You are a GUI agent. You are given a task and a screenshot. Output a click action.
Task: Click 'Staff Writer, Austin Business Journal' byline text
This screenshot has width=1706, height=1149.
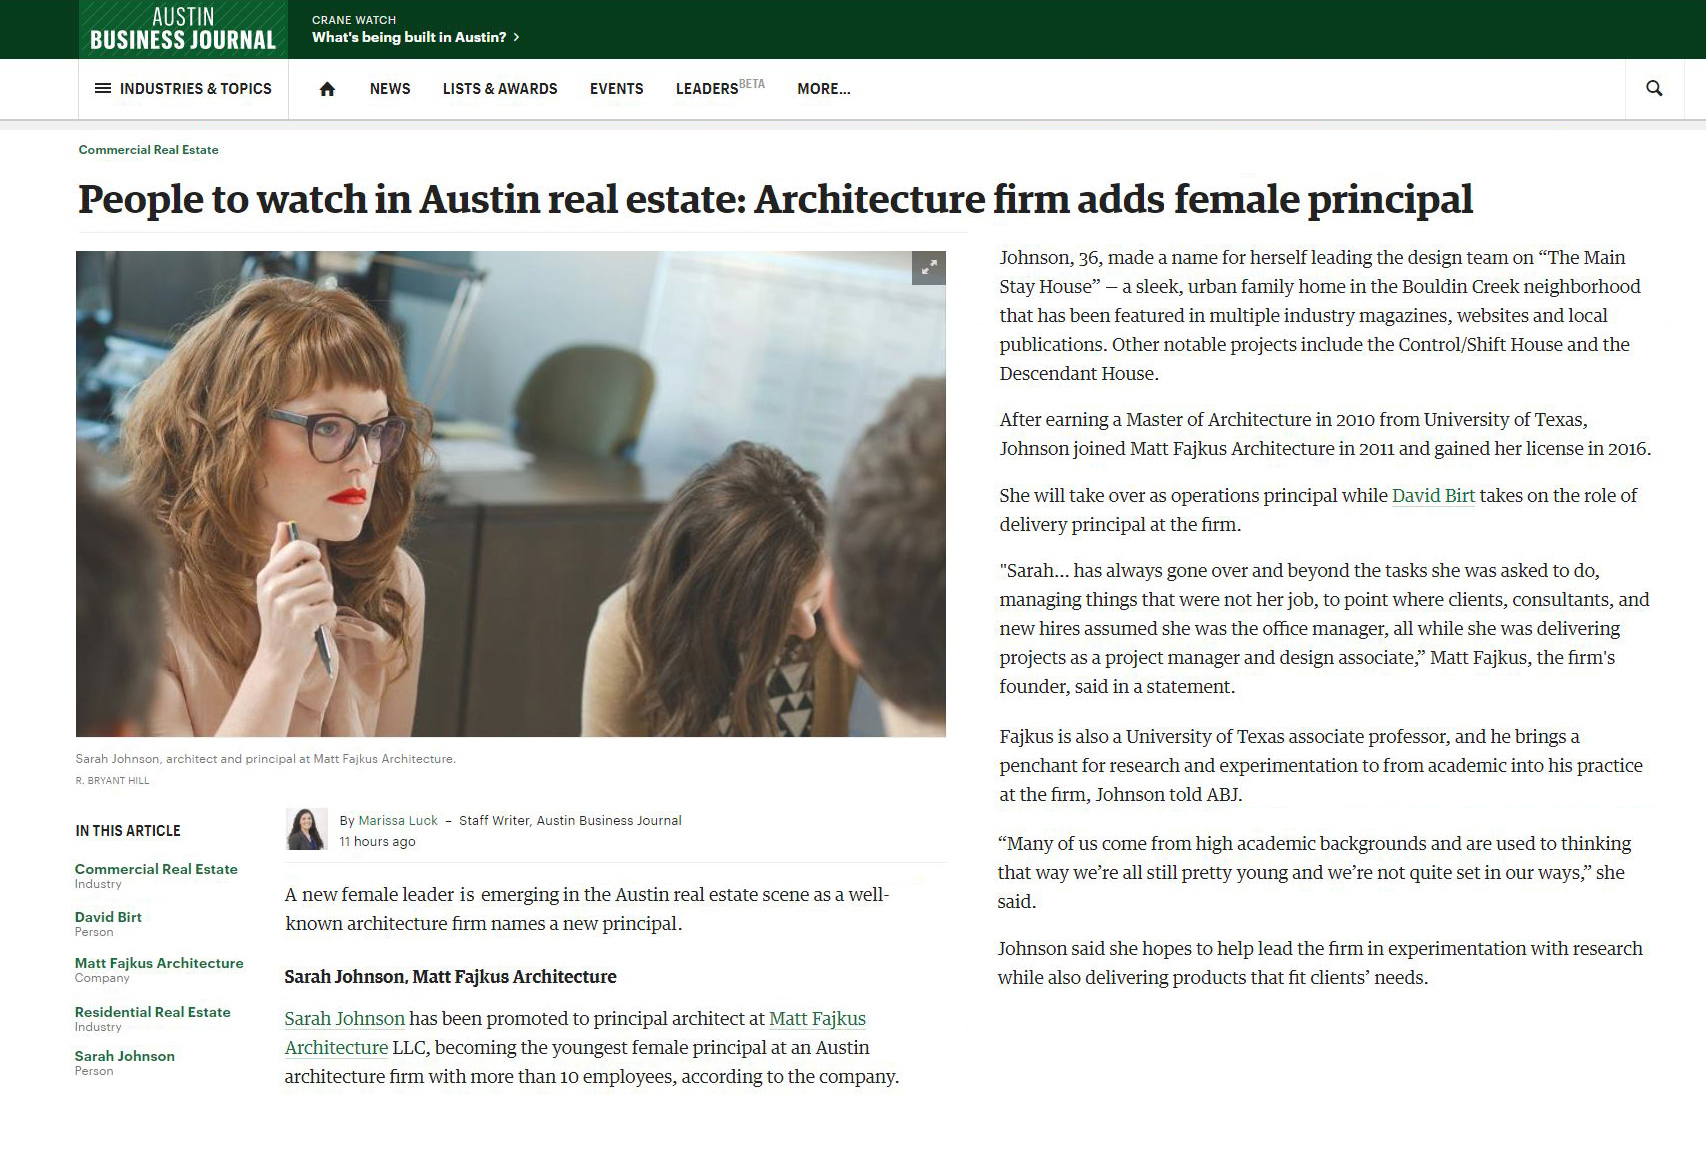click(570, 821)
